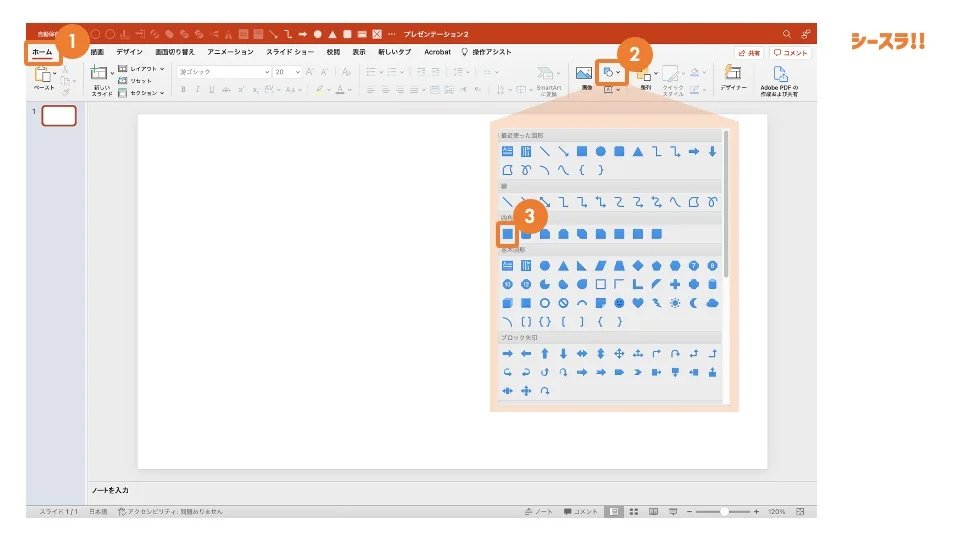Choose the left-right double arrow block shape

coord(582,354)
